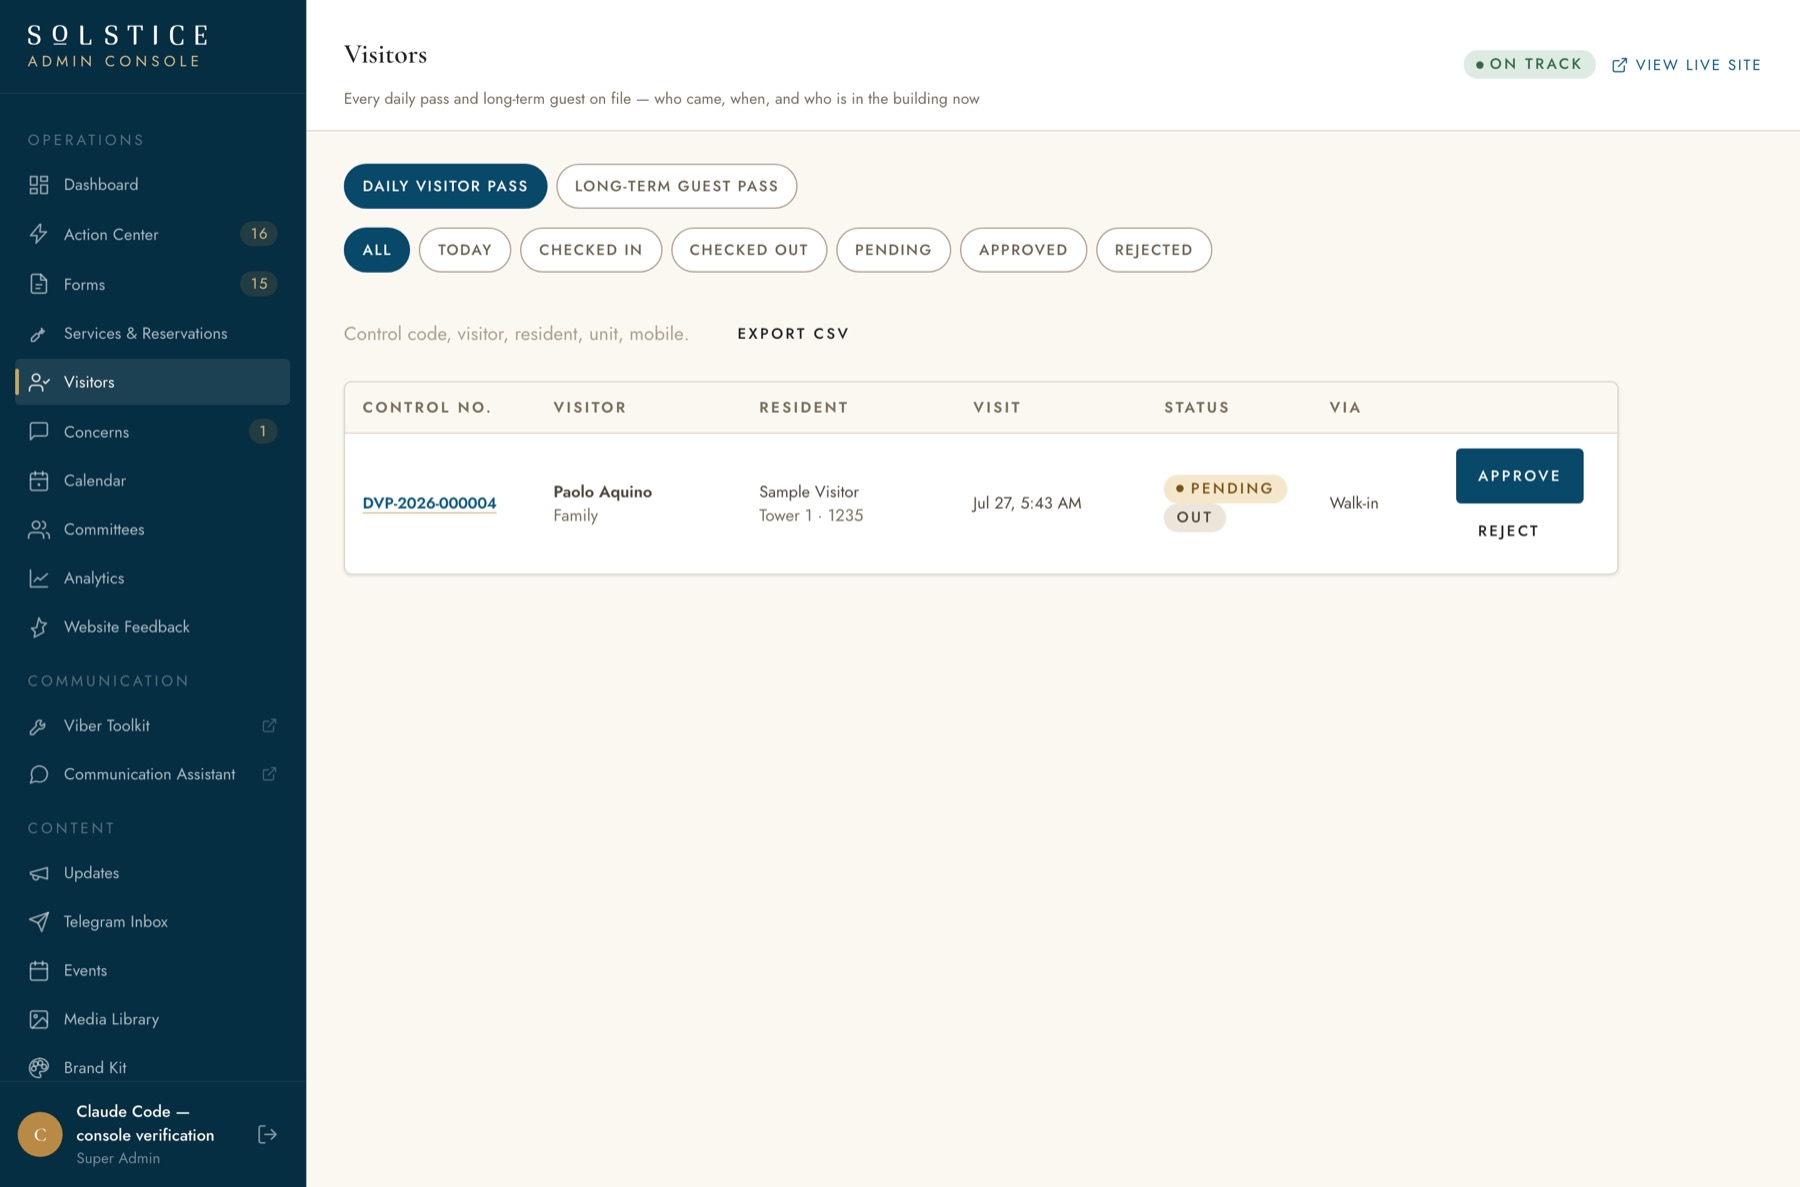This screenshot has width=1800, height=1187.
Task: Click the Dashboard grid icon
Action: [x=39, y=185]
